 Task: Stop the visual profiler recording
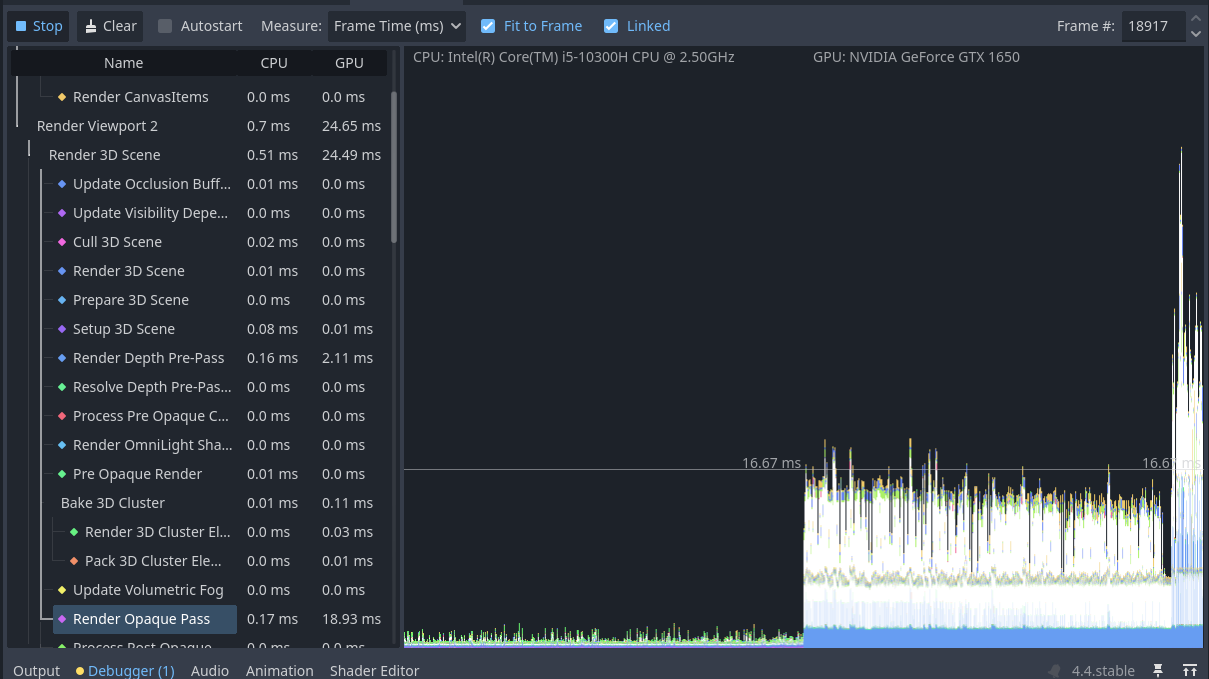click(38, 26)
